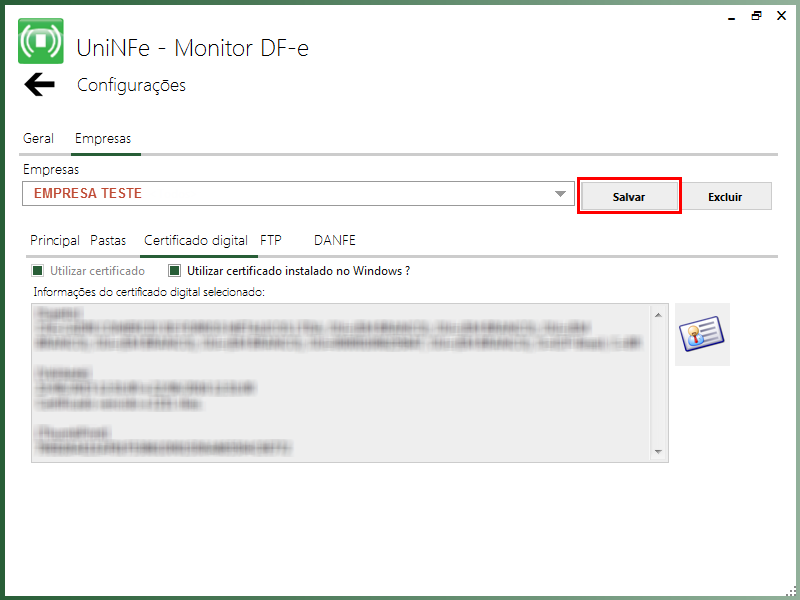Select the EMPRESA TESTE combo box
The image size is (800, 600).
point(298,193)
